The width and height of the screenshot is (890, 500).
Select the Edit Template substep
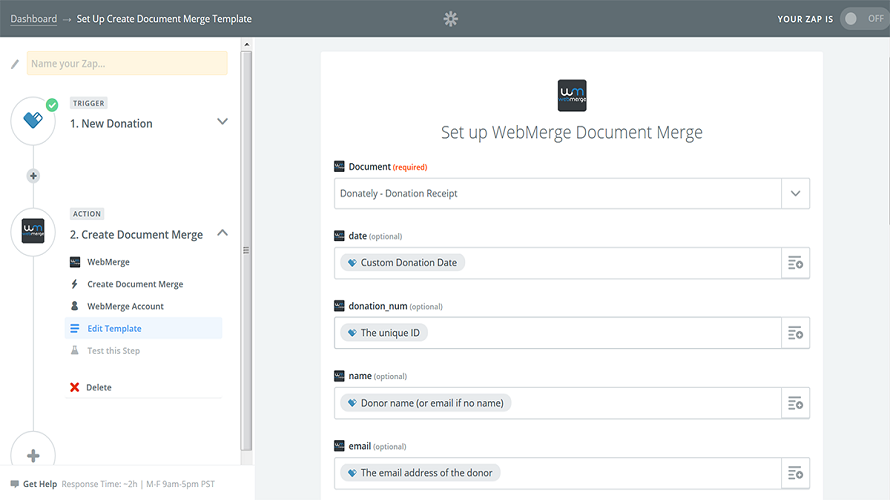point(144,328)
